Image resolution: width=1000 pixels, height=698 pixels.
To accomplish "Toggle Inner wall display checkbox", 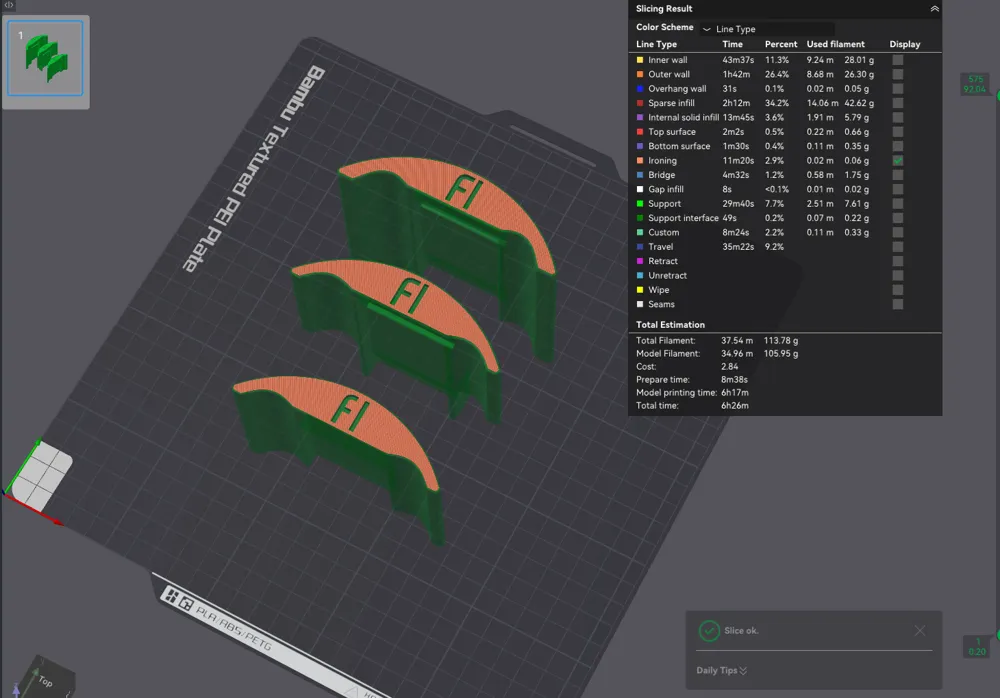I will tap(898, 60).
